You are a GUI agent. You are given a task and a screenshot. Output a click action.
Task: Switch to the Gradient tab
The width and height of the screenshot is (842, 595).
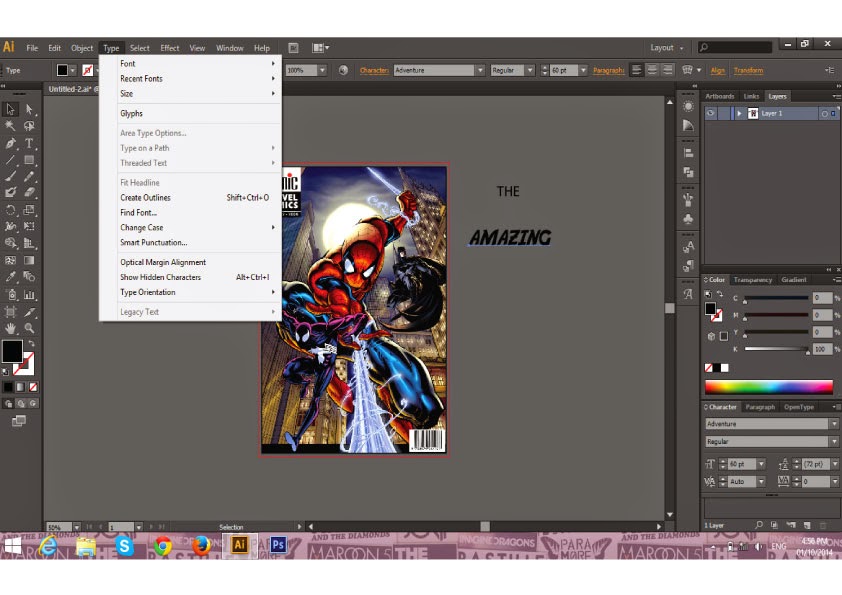point(794,280)
